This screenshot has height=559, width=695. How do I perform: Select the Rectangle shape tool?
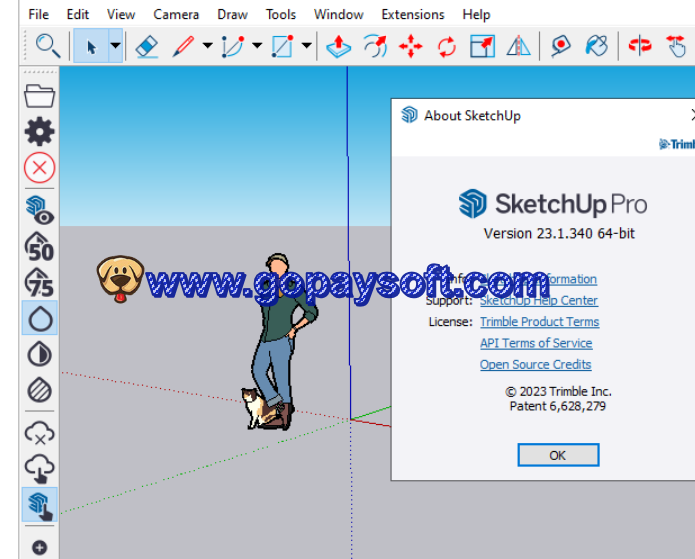(282, 46)
